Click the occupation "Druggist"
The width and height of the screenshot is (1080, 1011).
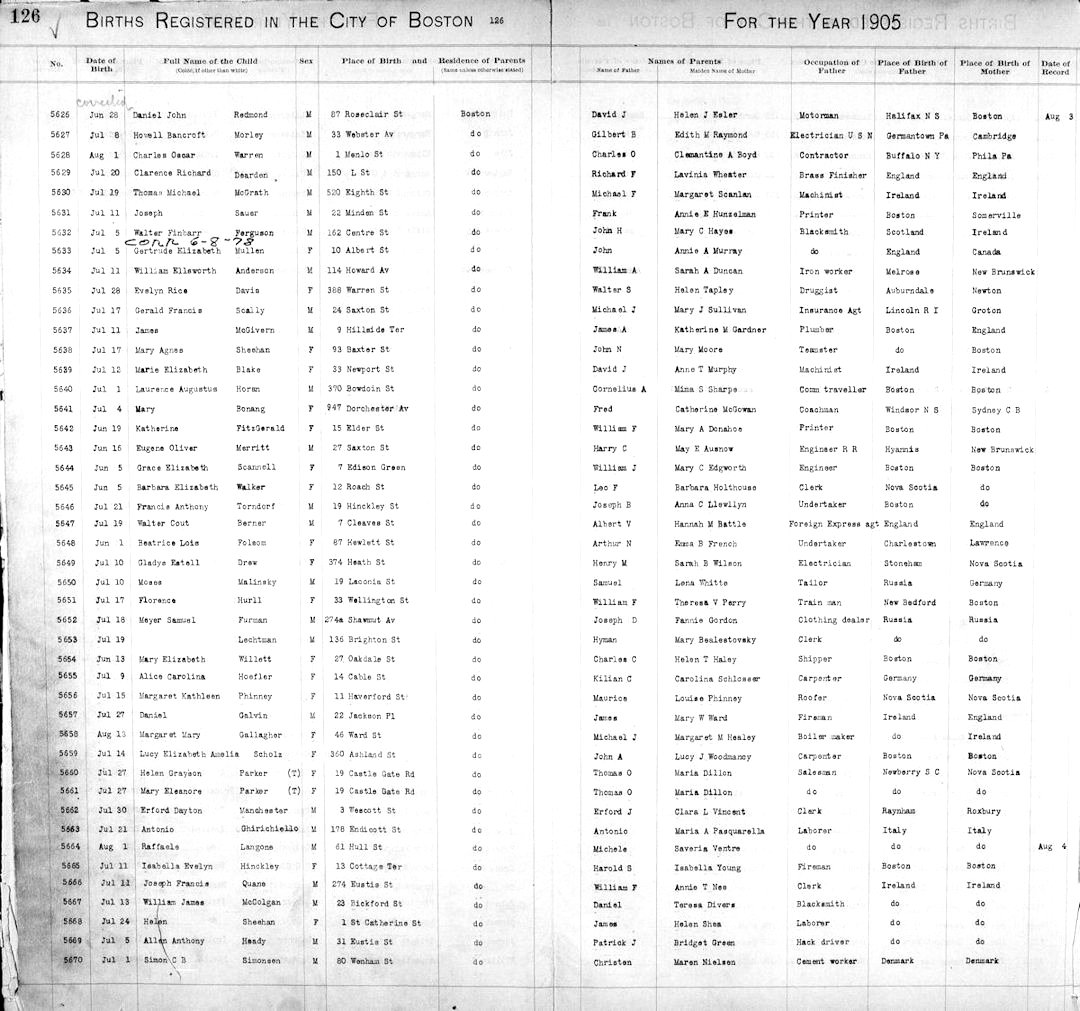click(819, 291)
